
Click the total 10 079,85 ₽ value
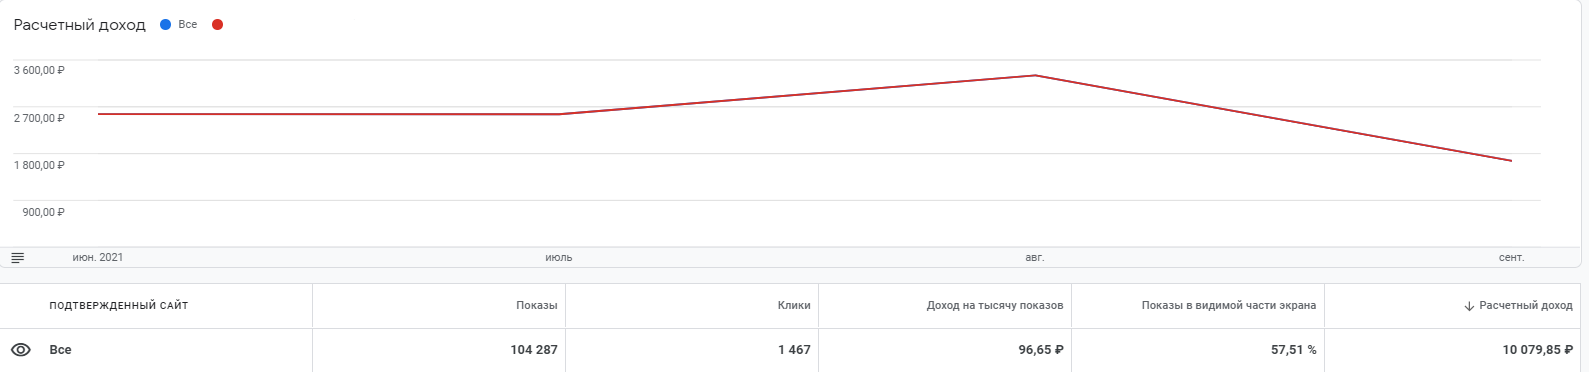pyautogui.click(x=1537, y=350)
